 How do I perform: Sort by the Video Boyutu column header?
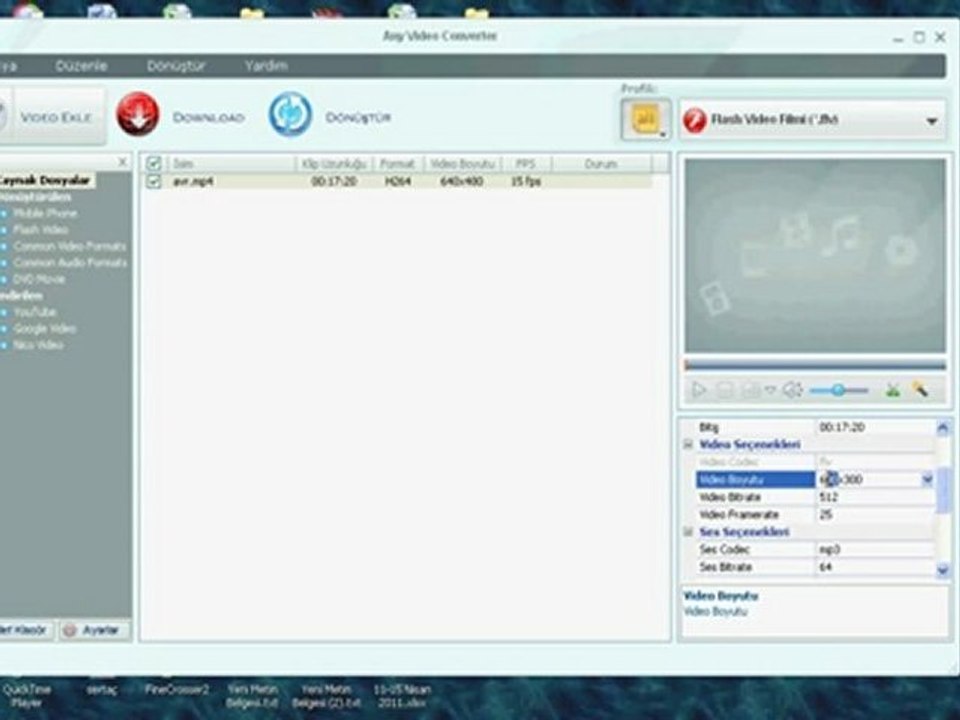coord(462,163)
